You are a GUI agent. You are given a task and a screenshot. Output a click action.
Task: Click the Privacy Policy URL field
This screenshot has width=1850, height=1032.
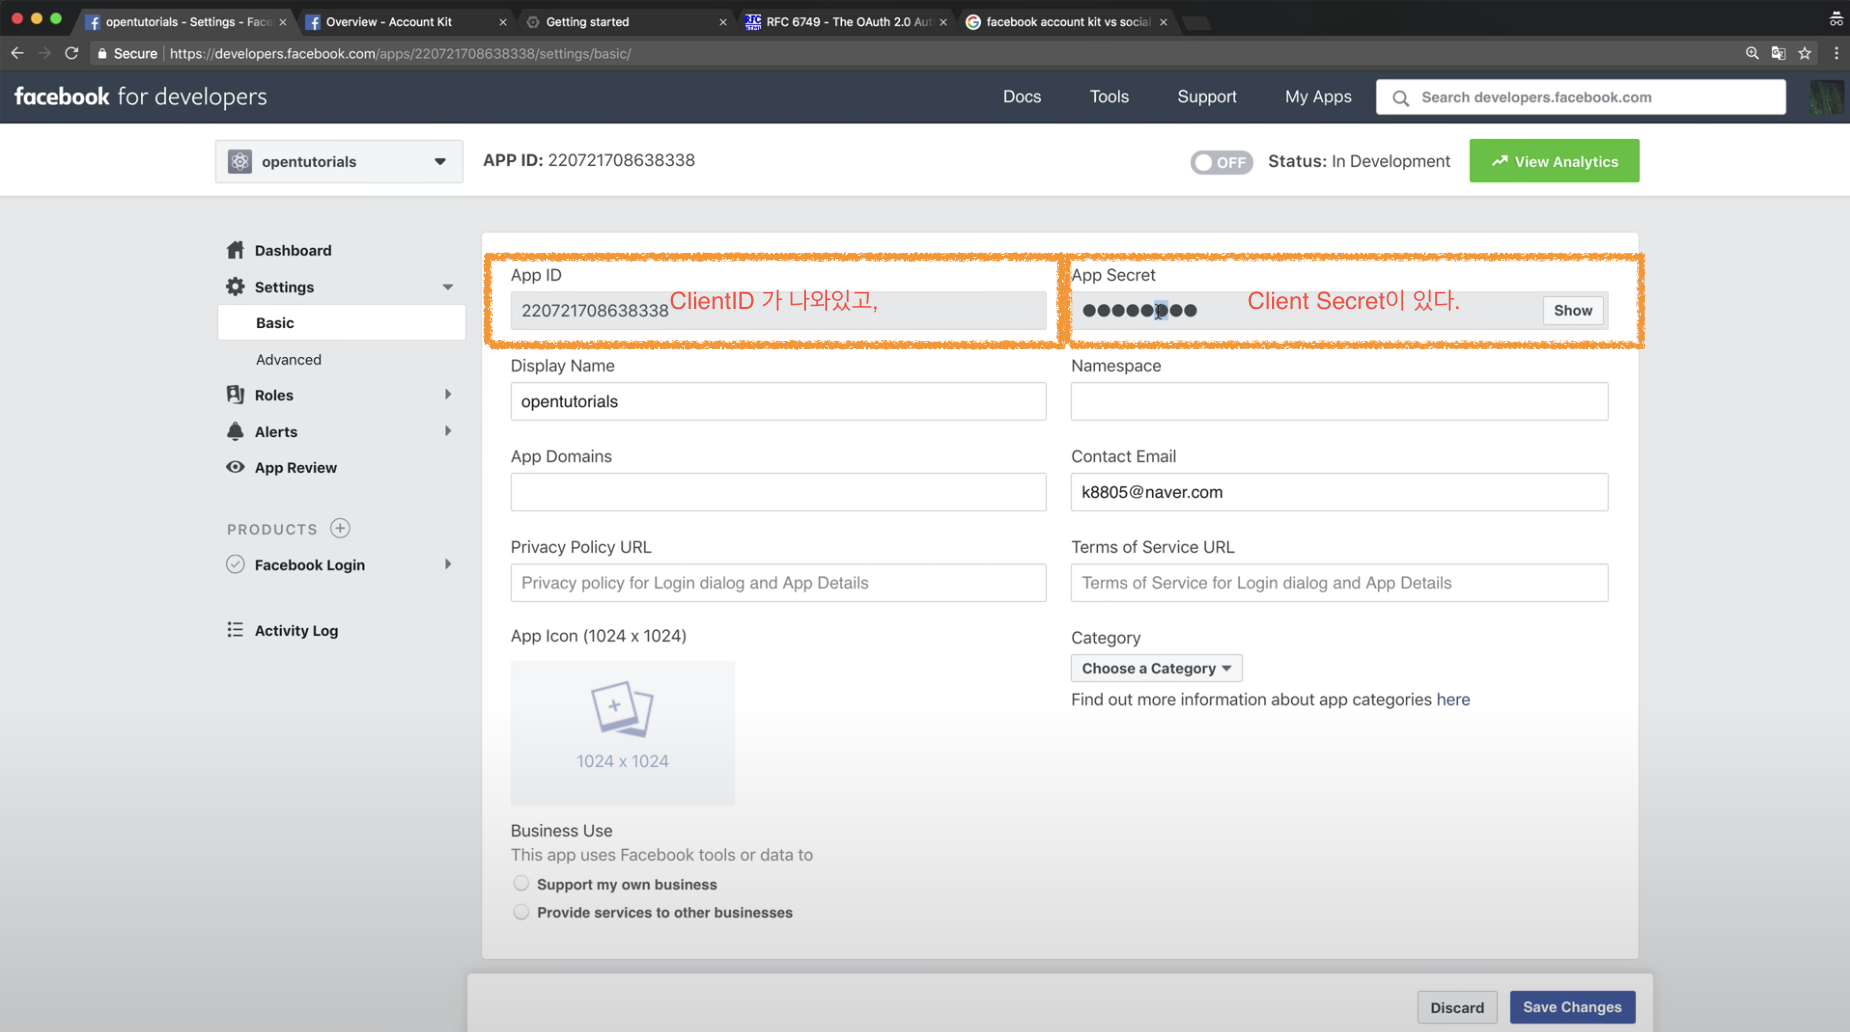778,583
